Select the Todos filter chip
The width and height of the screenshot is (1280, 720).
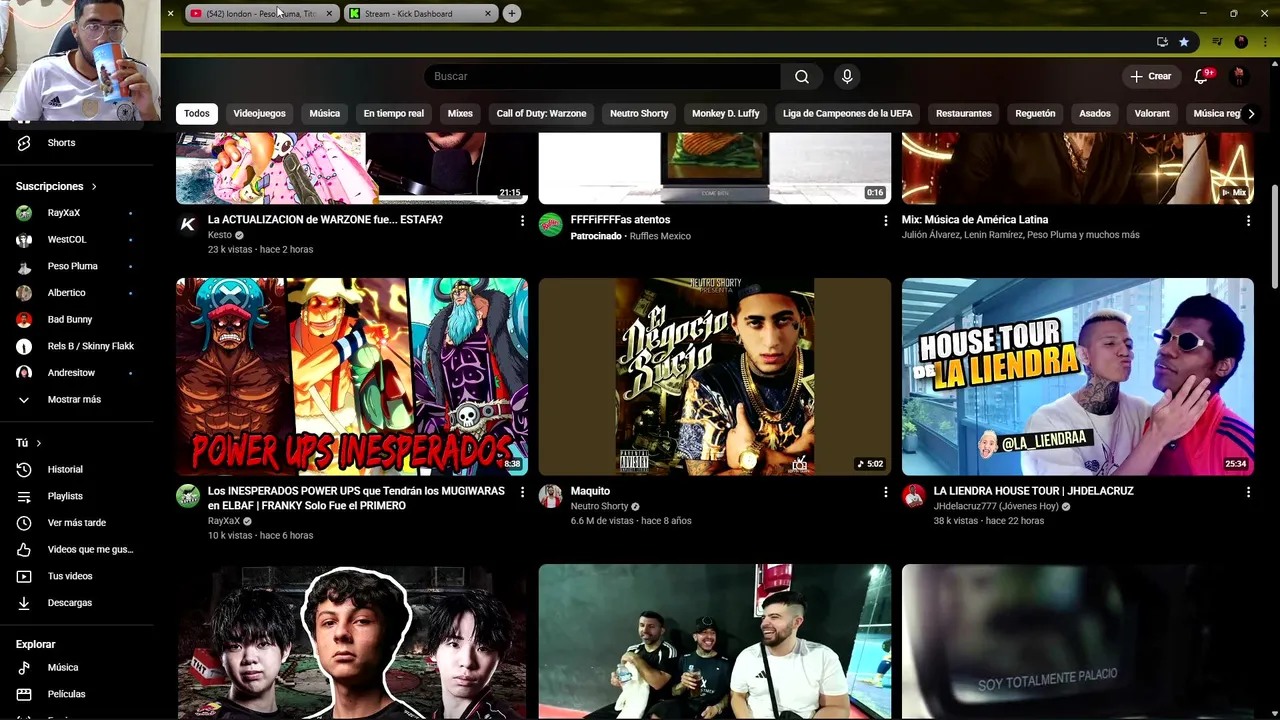pyautogui.click(x=197, y=113)
